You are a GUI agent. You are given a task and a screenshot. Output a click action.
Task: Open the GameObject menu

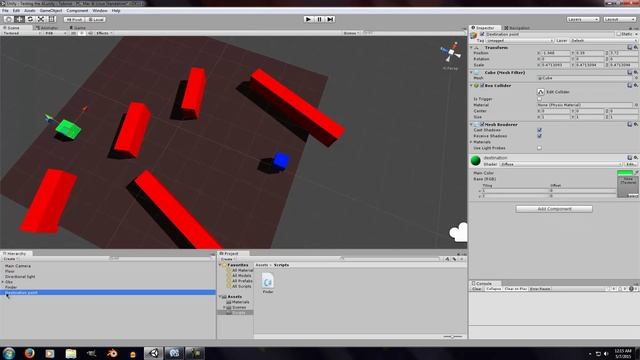tap(51, 11)
